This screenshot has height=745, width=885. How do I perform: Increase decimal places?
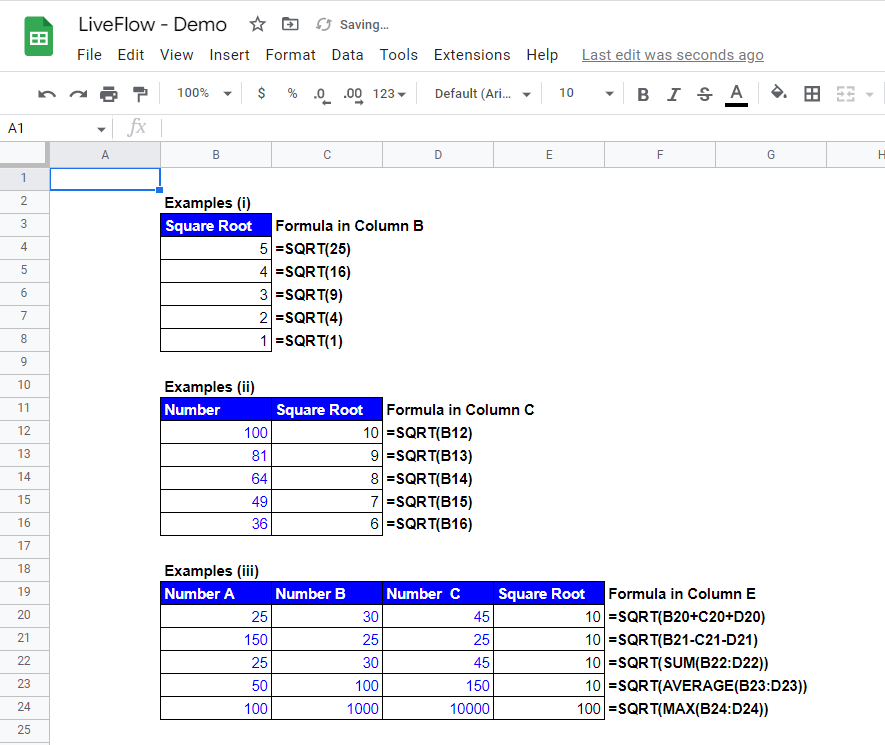tap(353, 95)
